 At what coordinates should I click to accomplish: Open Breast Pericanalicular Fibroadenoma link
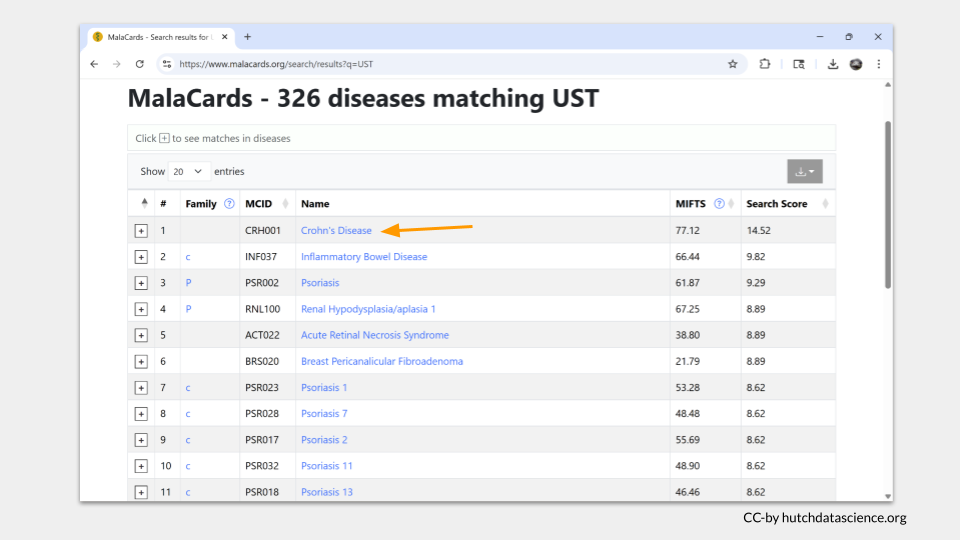click(381, 361)
